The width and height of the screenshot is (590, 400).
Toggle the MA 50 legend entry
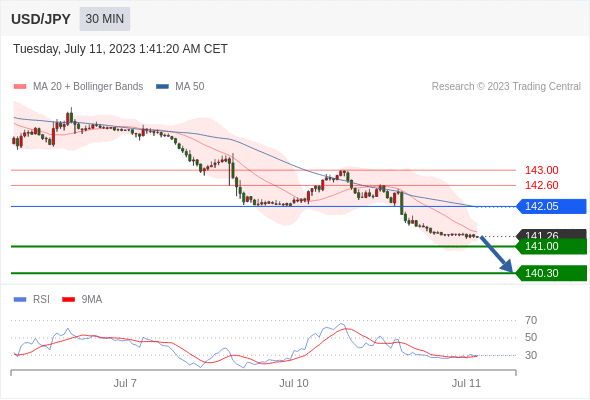[x=180, y=87]
